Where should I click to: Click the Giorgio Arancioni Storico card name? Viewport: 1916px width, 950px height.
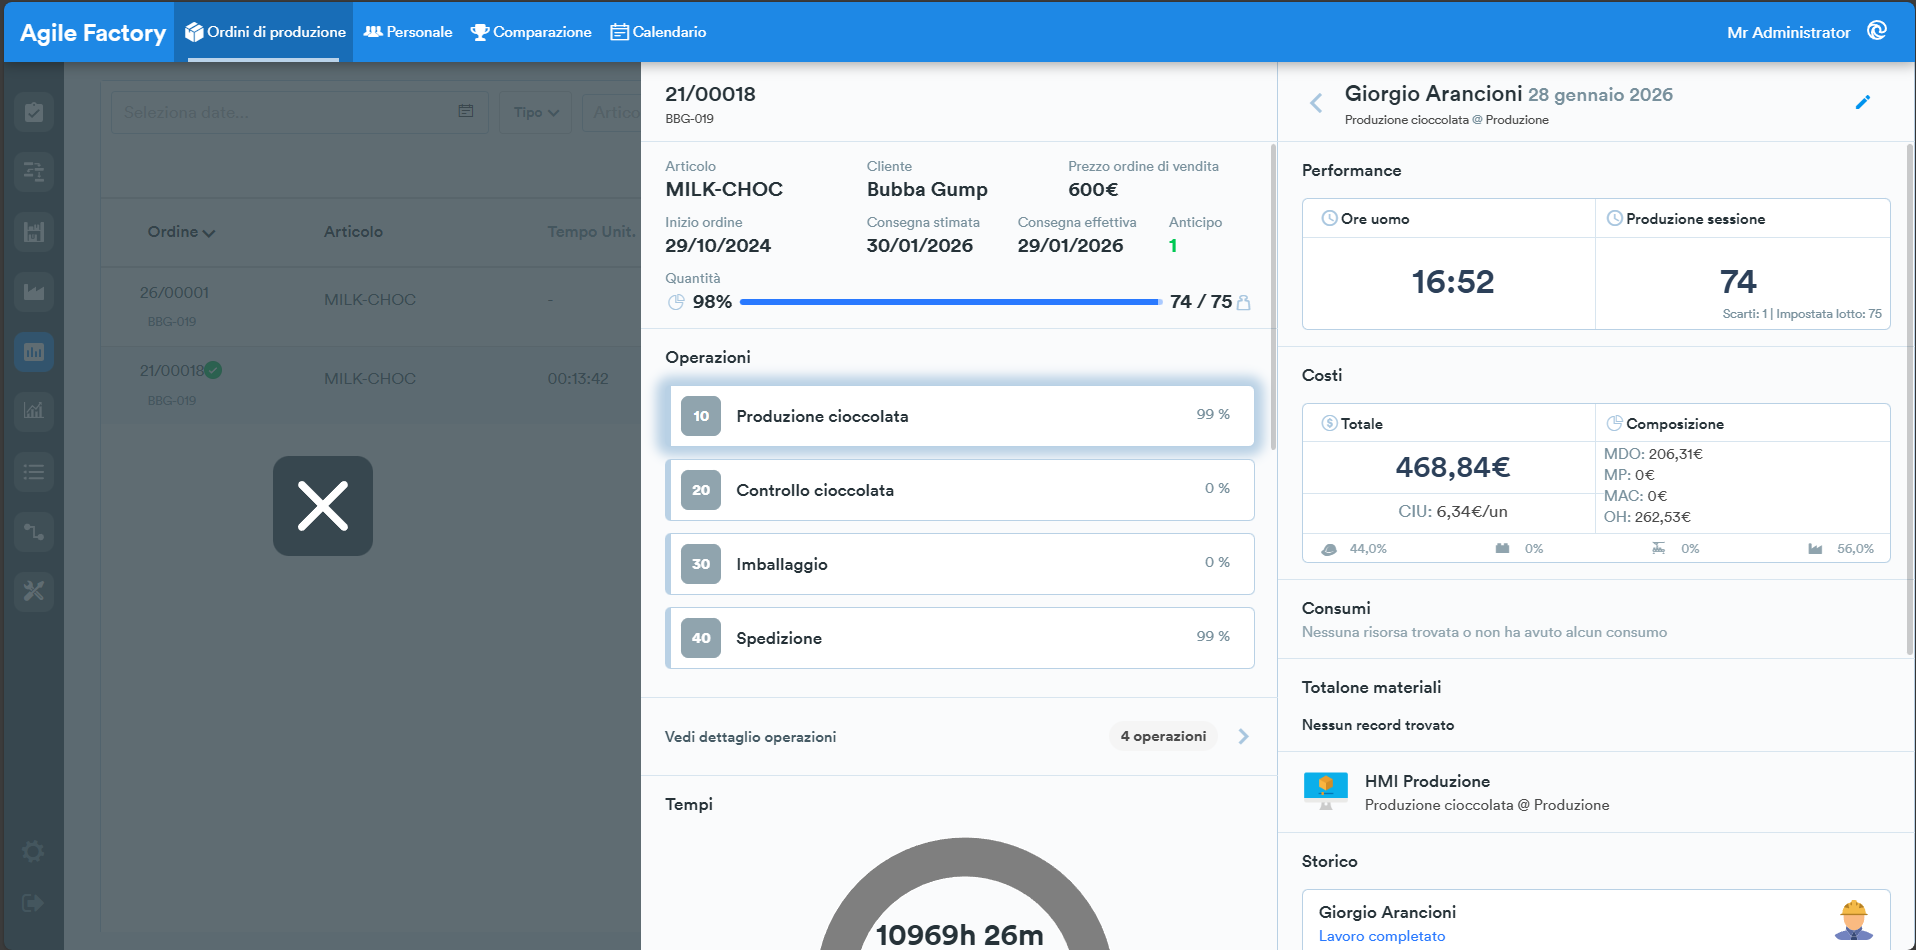[1387, 912]
